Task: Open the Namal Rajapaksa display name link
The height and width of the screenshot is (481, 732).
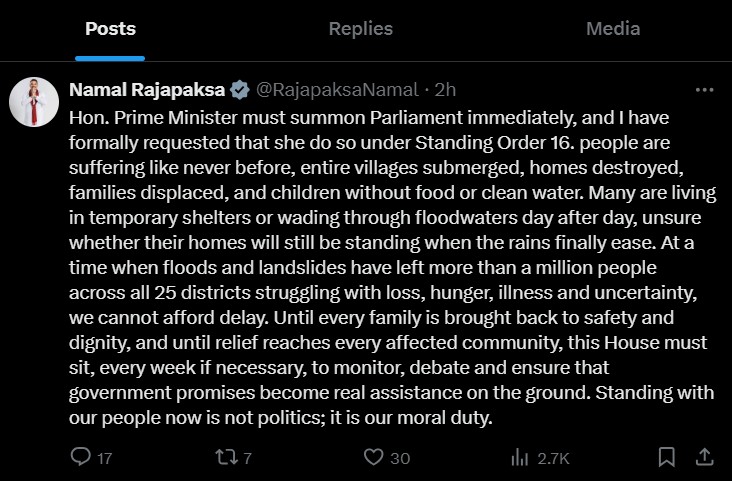Action: (146, 89)
